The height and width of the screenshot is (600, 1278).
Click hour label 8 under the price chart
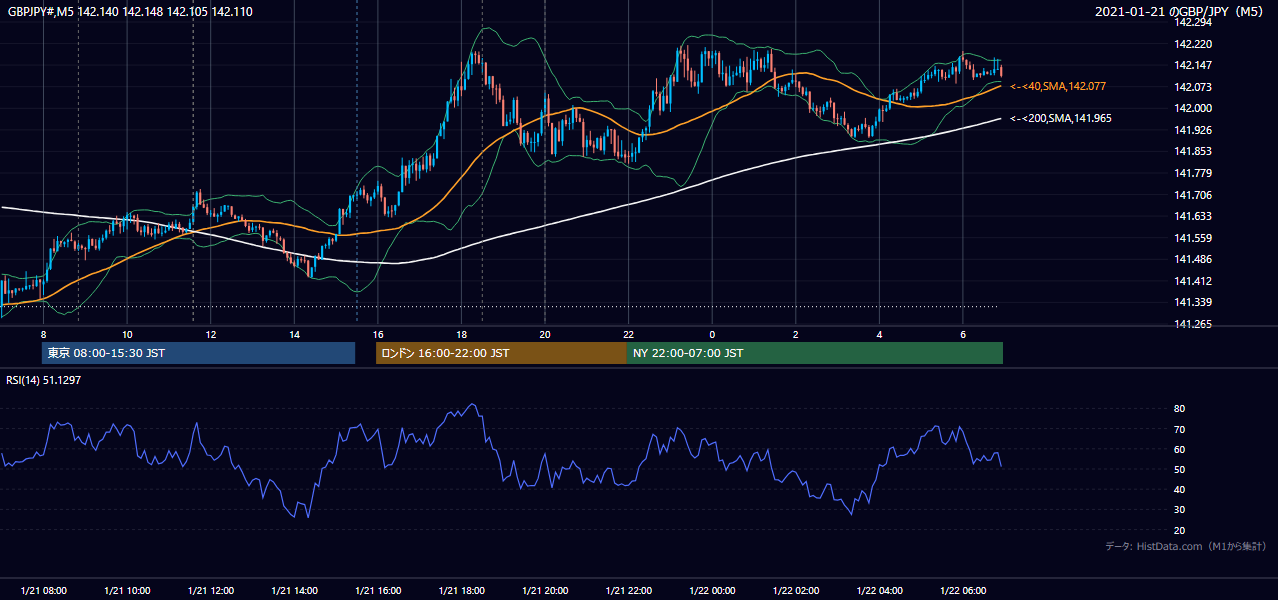click(43, 335)
